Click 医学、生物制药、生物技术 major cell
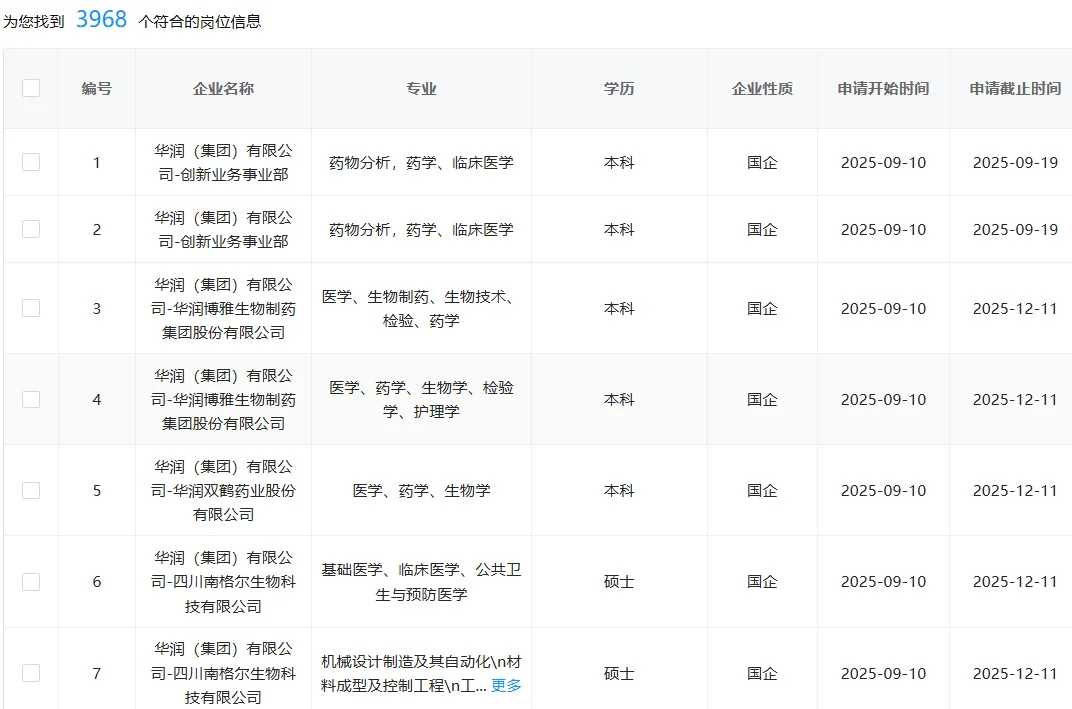Screen dimensions: 1072x709 [x=421, y=308]
